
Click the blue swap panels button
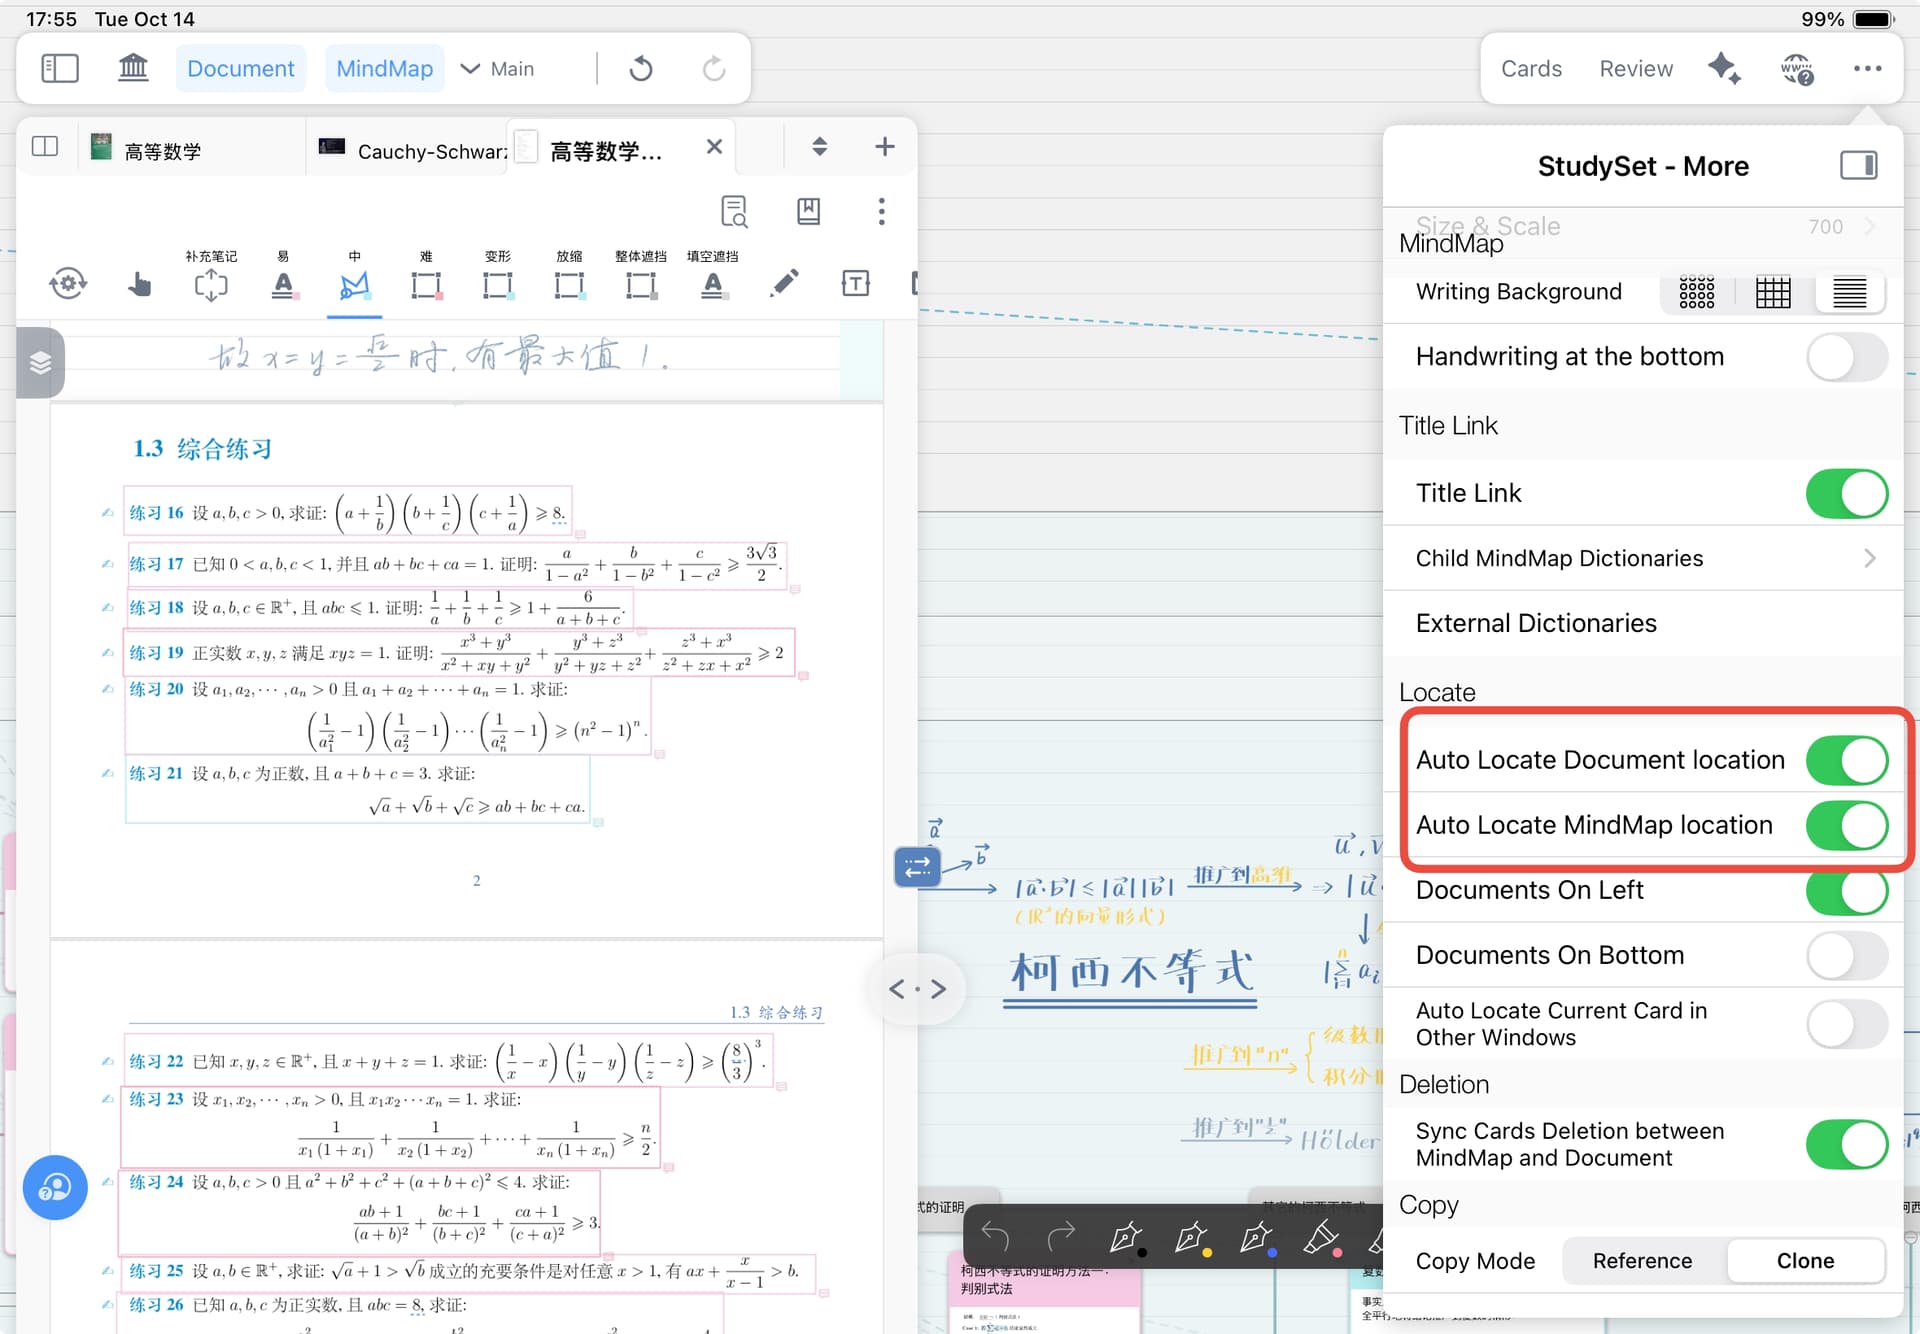916,866
